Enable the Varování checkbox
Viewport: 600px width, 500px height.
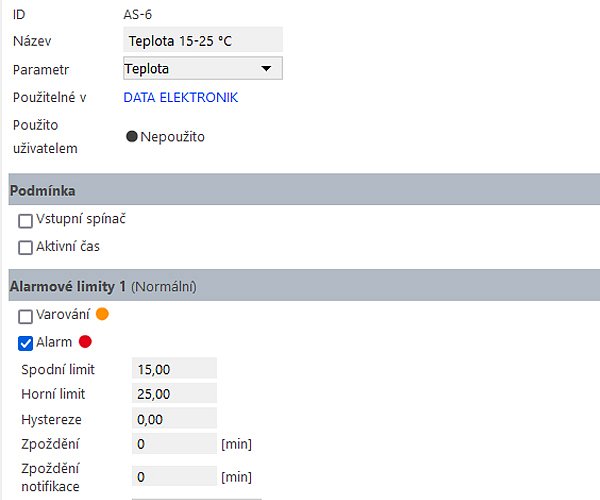tap(26, 316)
